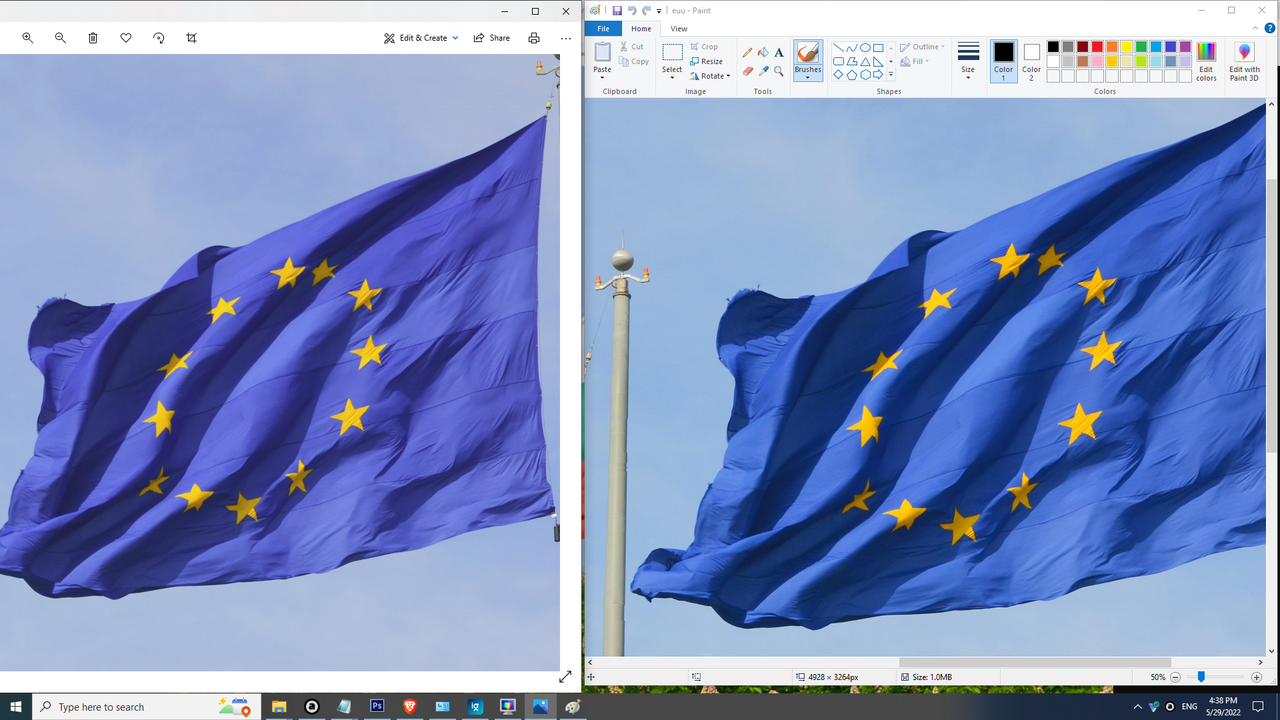The width and height of the screenshot is (1280, 720).
Task: Select the Magnifier tool in Paint
Action: pos(779,71)
